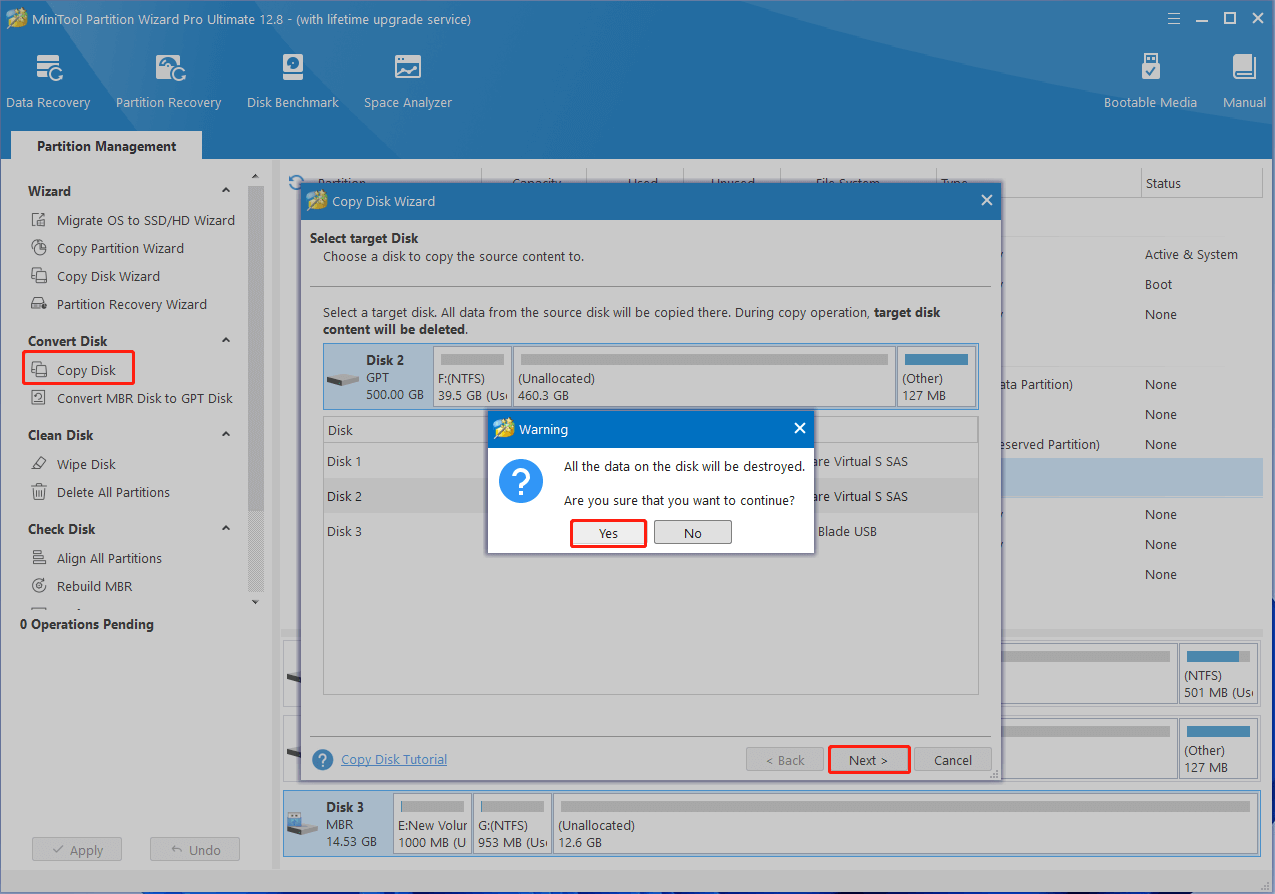Select Migrate OS to SSD/HD Wizard
The image size is (1275, 894).
(x=146, y=220)
